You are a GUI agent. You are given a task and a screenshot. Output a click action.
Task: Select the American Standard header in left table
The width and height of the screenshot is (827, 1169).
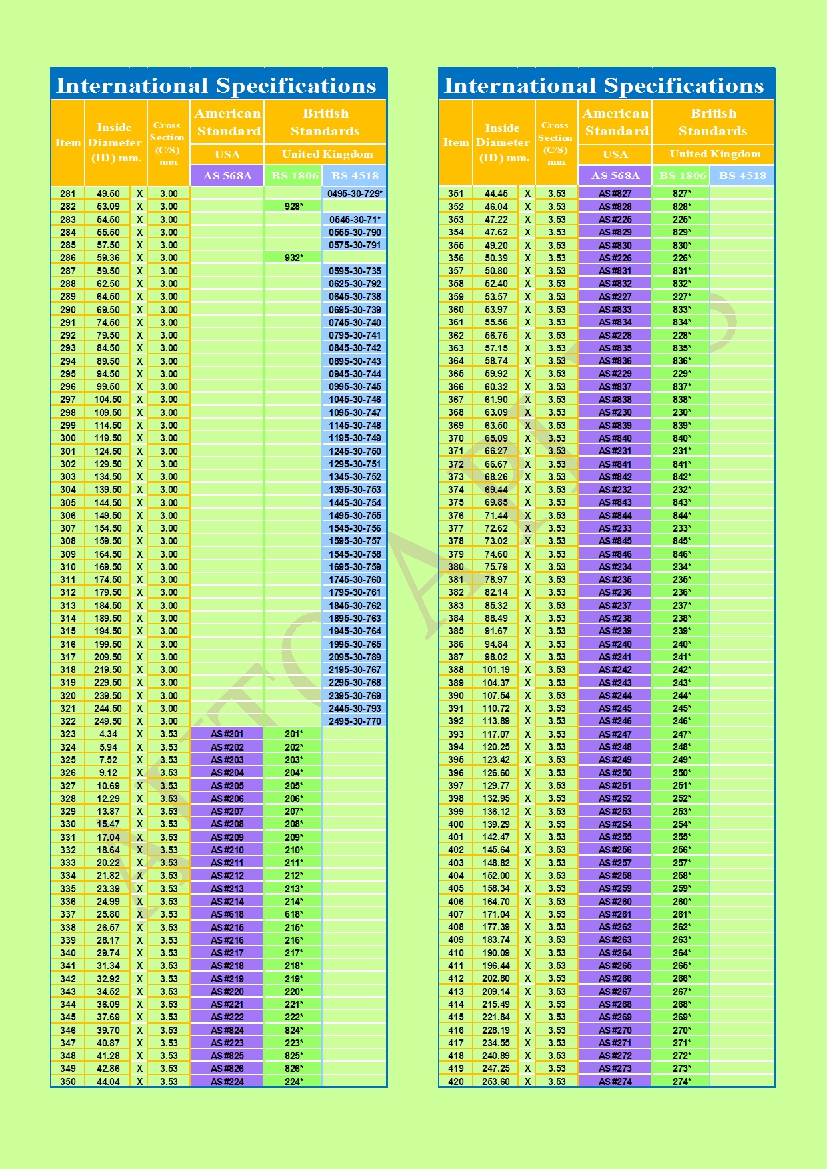(x=227, y=122)
